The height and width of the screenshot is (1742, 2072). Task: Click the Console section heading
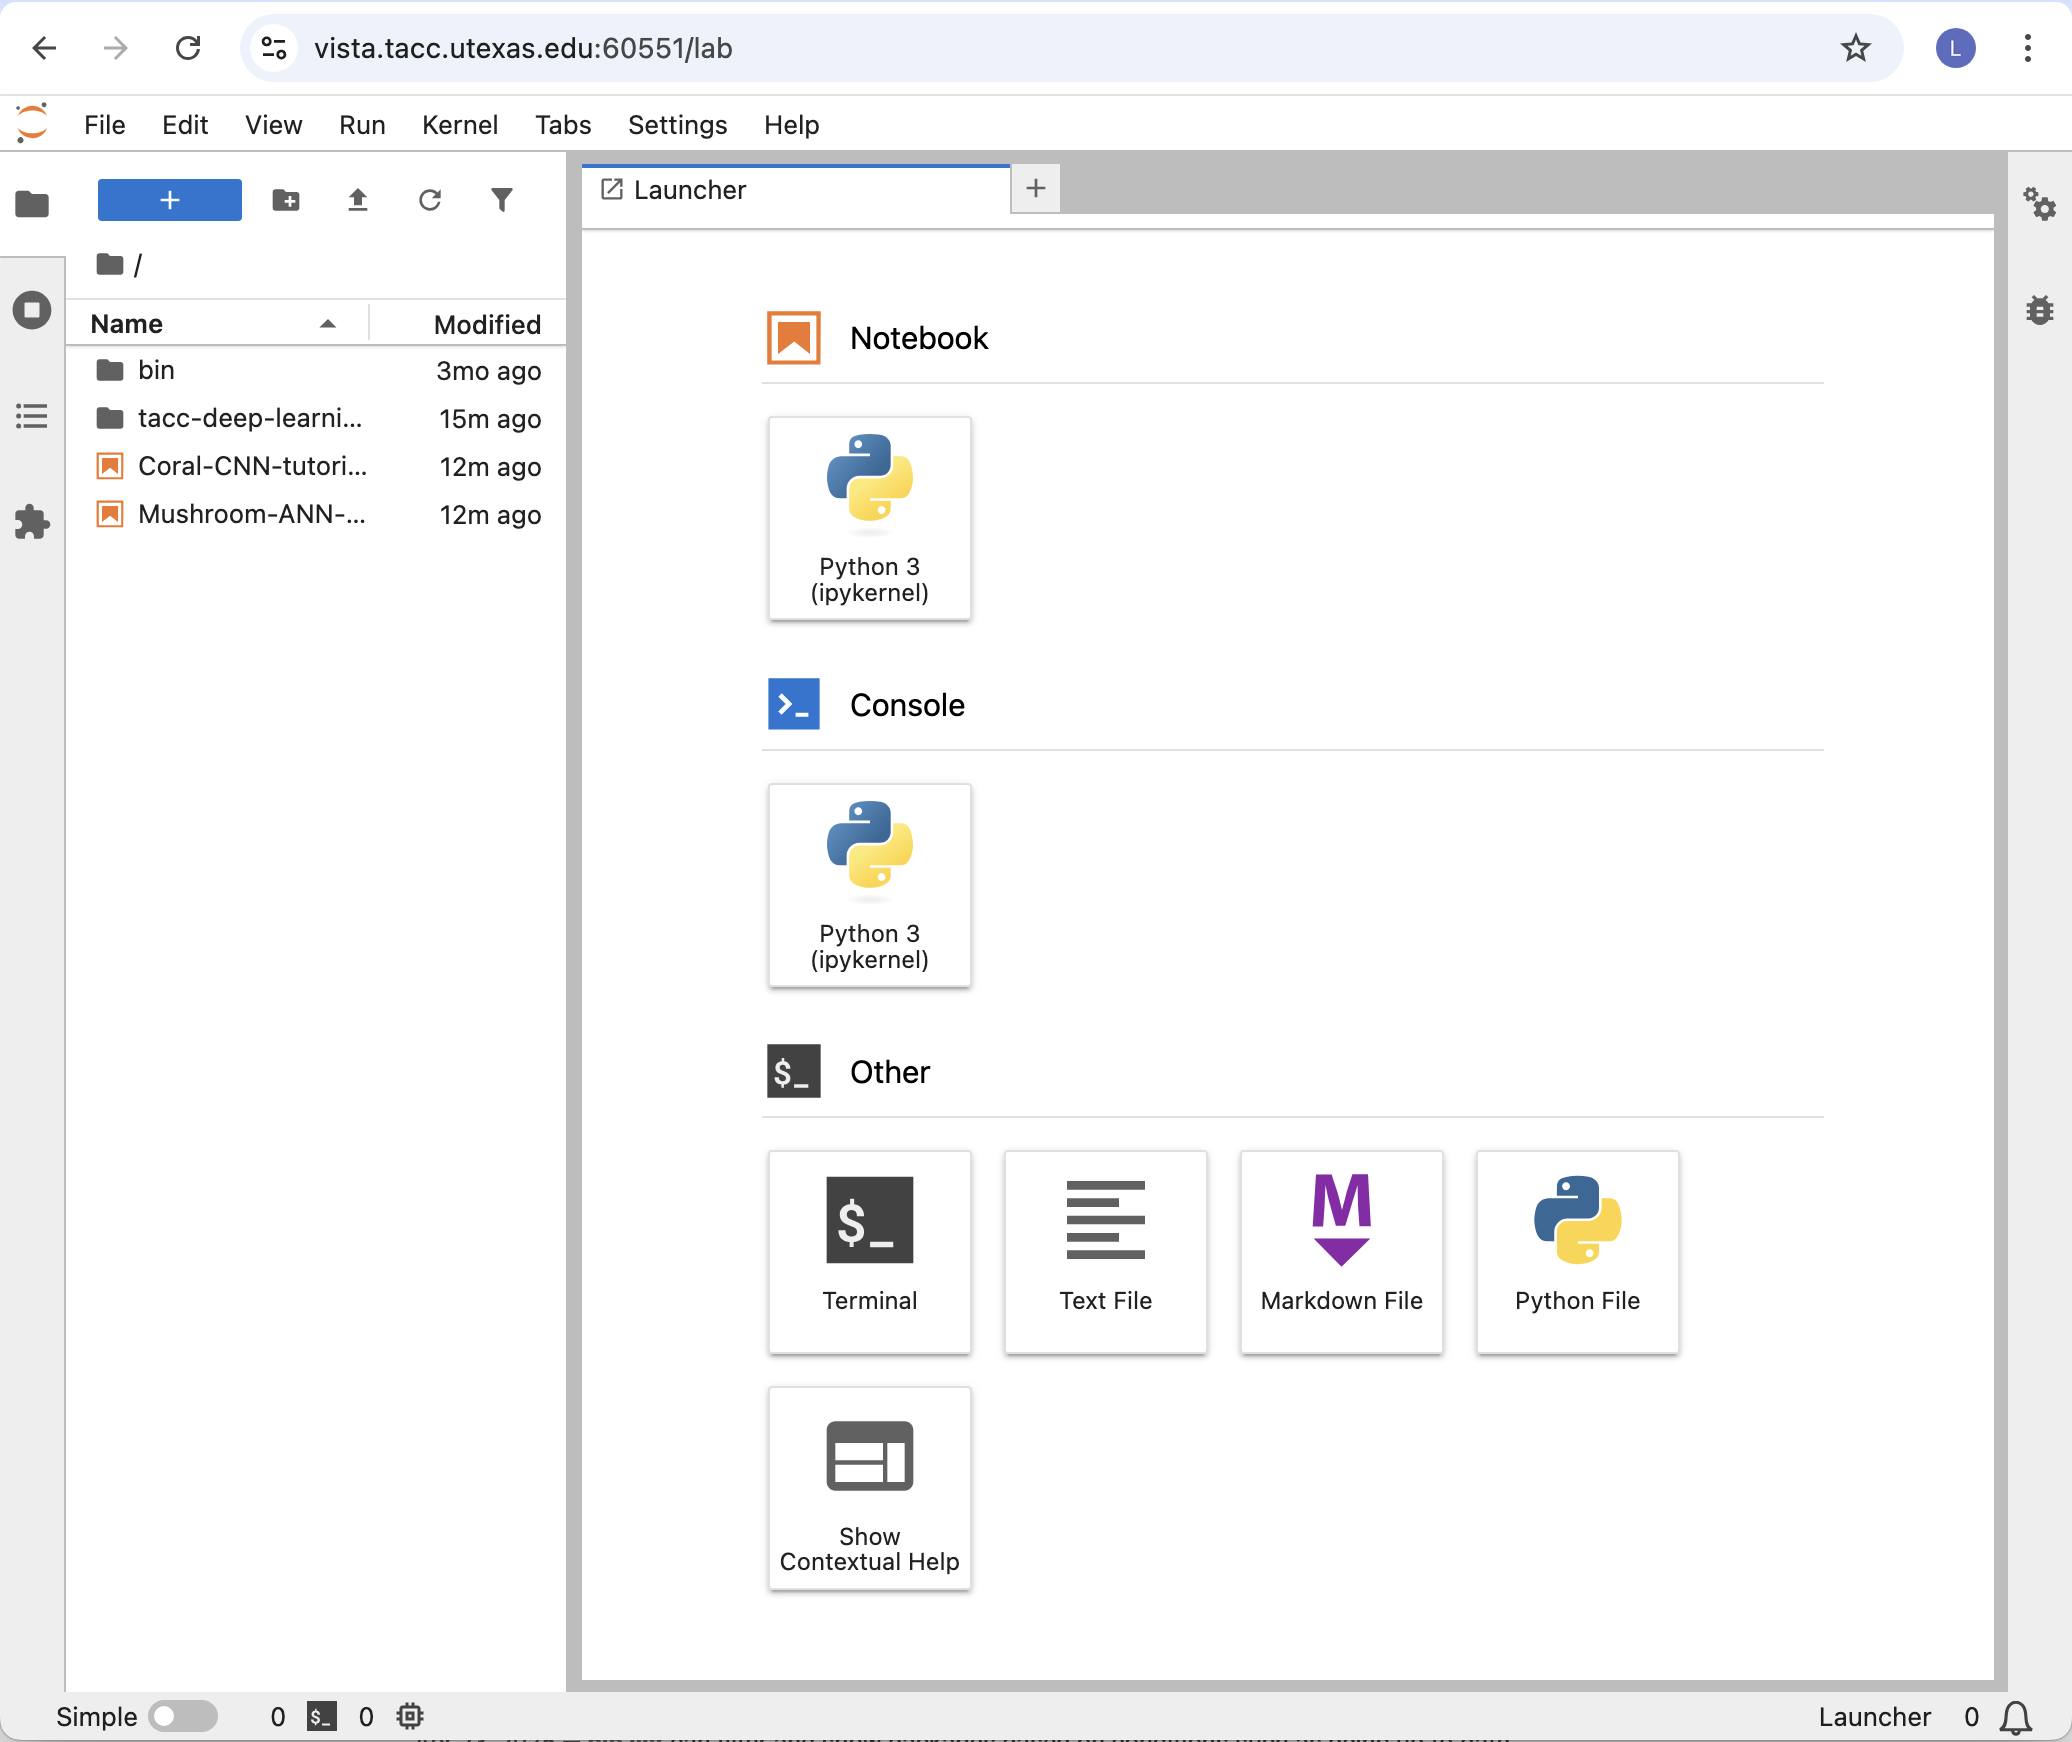point(907,705)
